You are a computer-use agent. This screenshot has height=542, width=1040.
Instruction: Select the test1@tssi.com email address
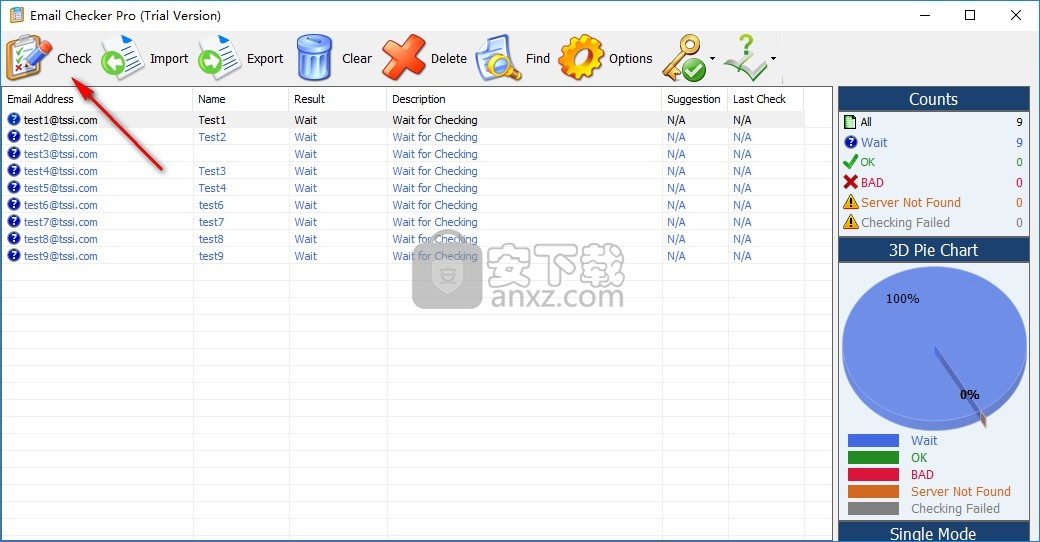click(60, 120)
